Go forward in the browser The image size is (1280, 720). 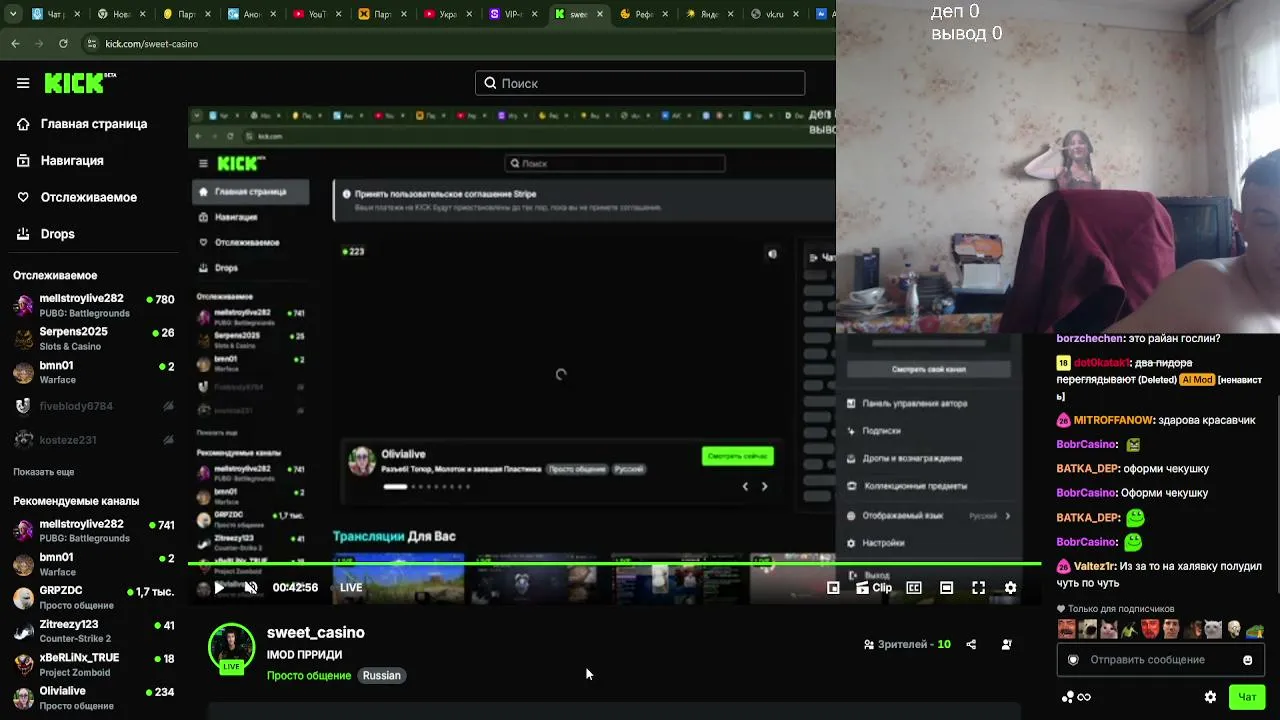[x=40, y=44]
